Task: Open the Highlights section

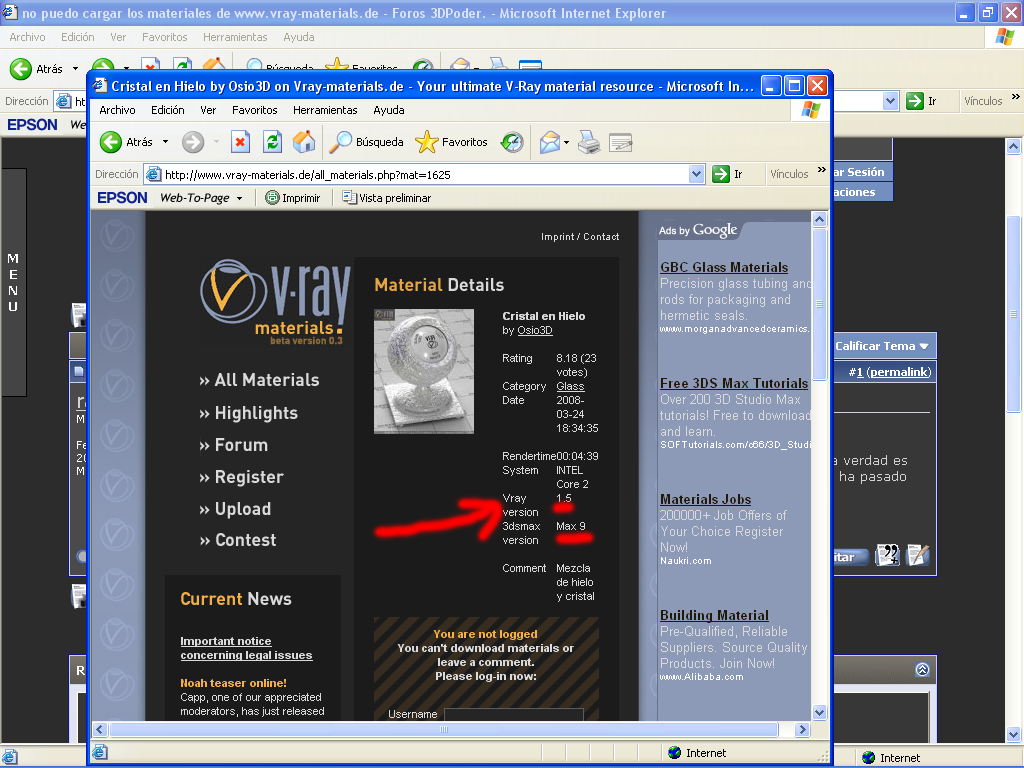Action: coord(248,413)
